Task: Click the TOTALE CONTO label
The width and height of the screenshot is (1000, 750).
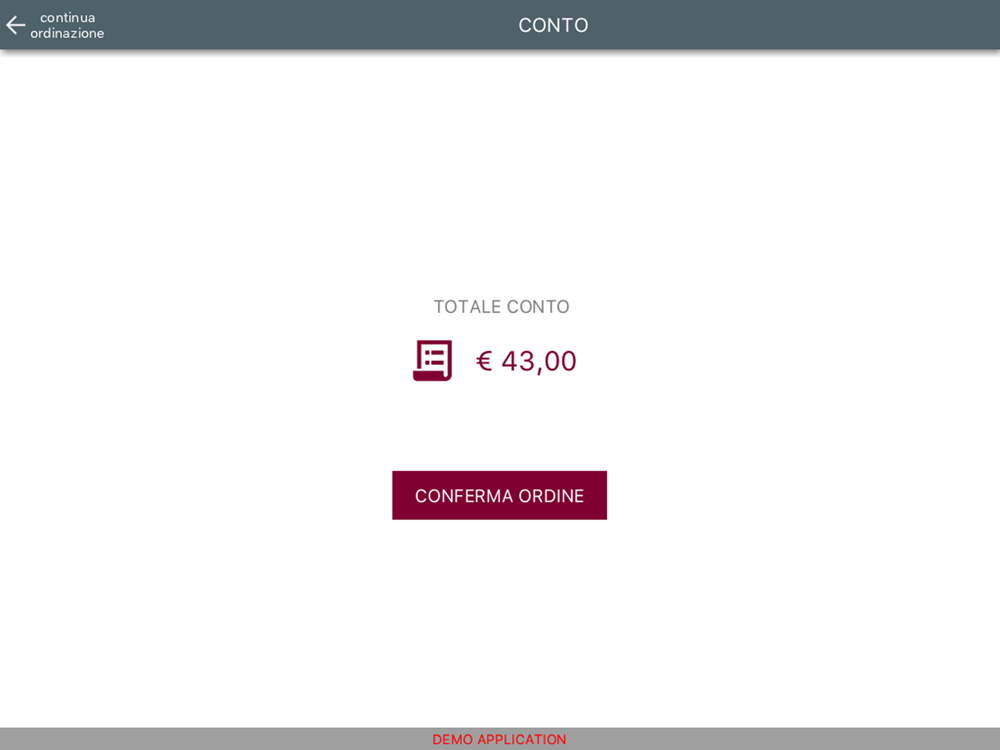Action: [x=501, y=307]
